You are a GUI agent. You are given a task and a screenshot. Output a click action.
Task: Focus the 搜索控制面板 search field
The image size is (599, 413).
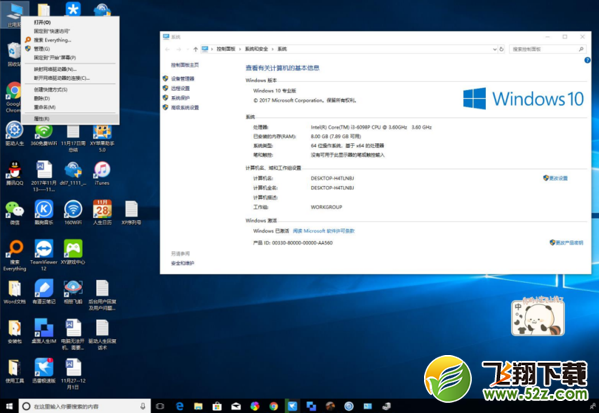click(547, 49)
